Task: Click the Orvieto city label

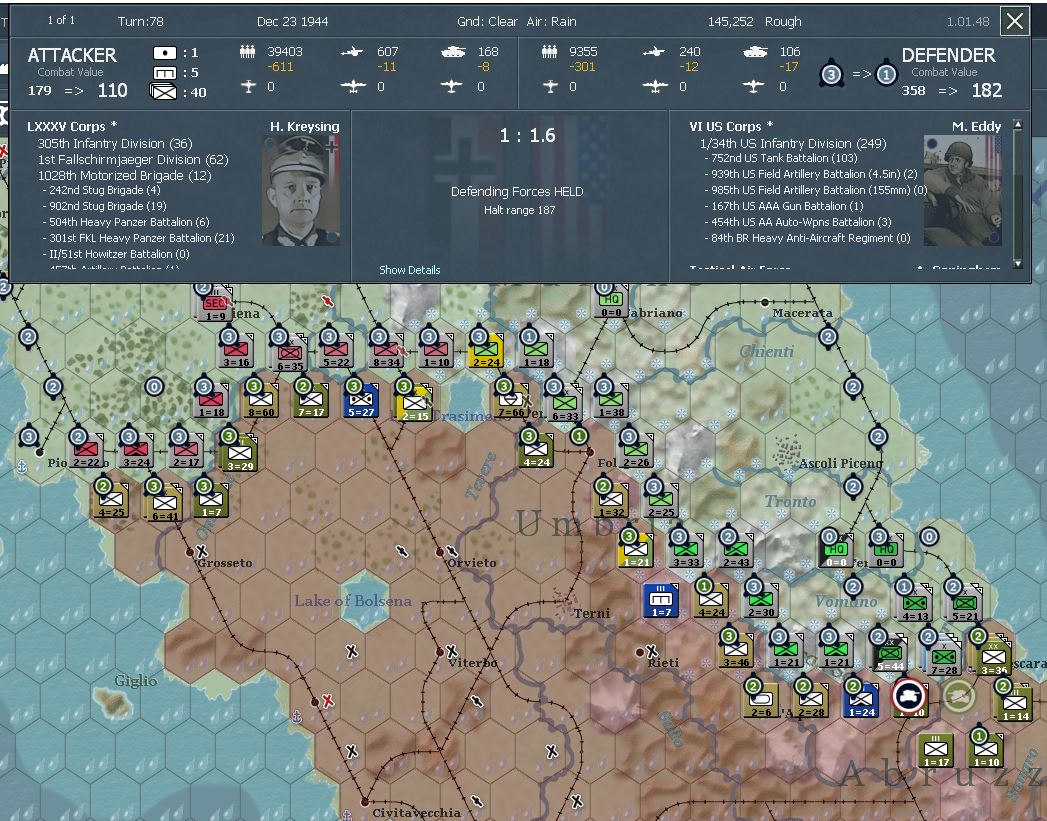Action: pyautogui.click(x=472, y=563)
